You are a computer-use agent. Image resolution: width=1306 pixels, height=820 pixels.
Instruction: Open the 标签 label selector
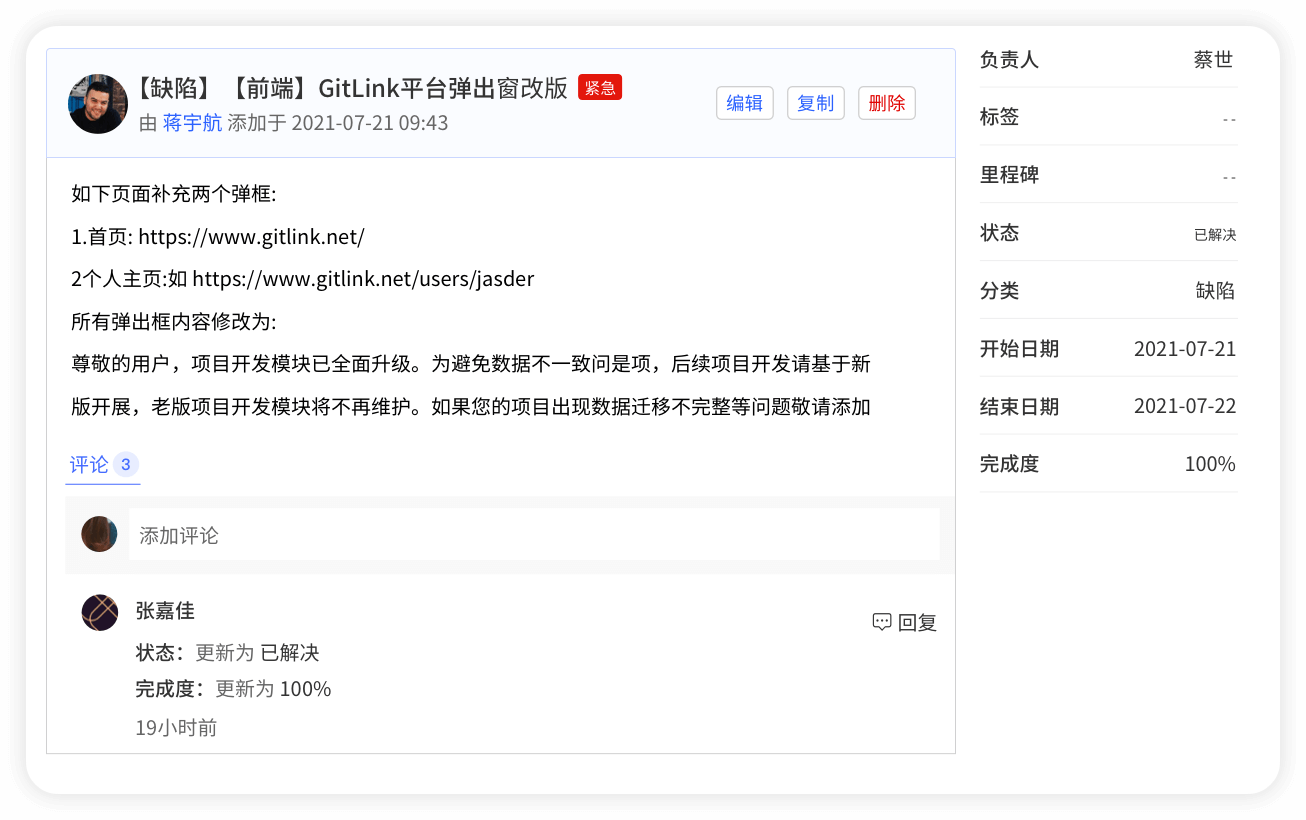pos(1228,116)
